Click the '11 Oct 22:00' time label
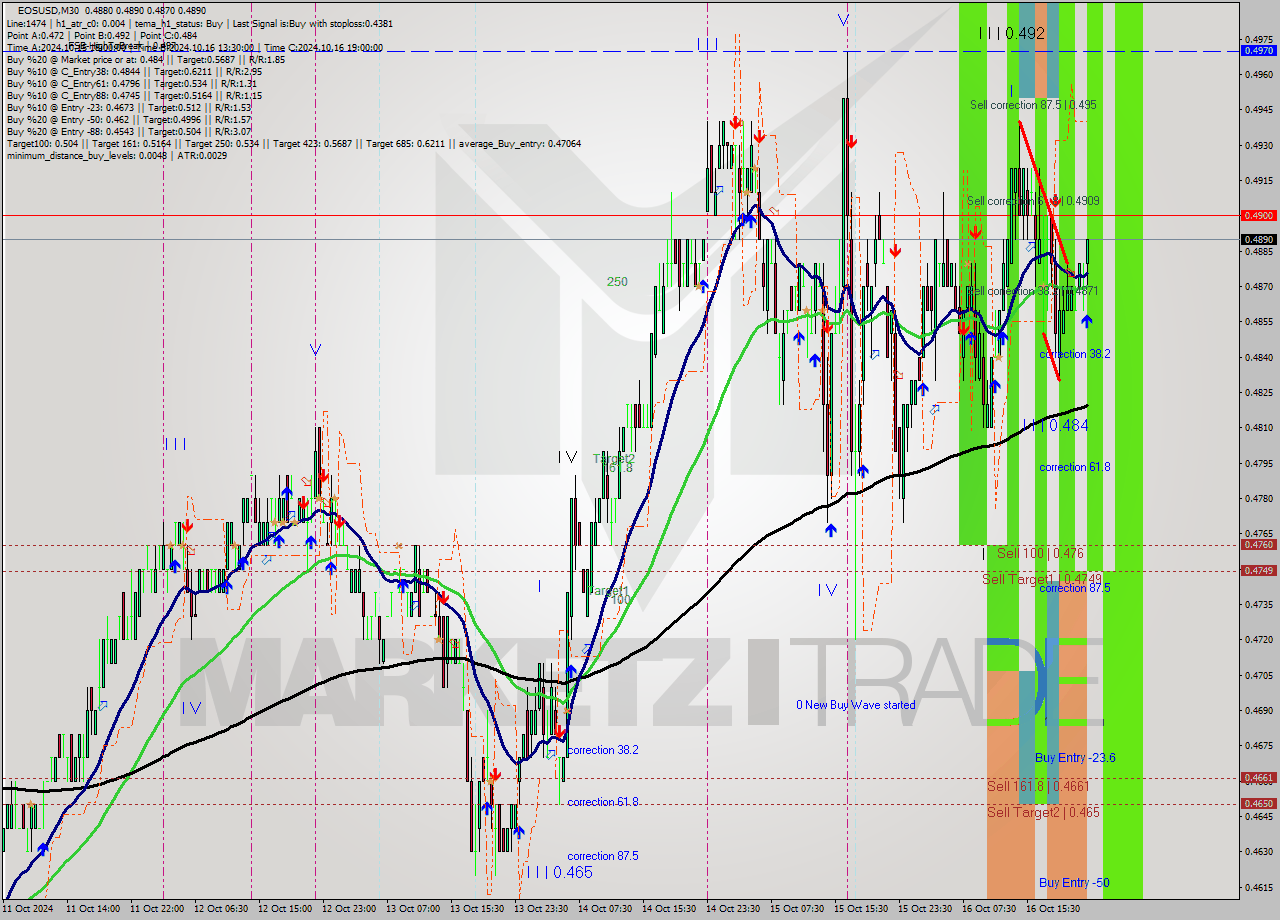Screen dimensions: 1280x920 click(x=157, y=909)
